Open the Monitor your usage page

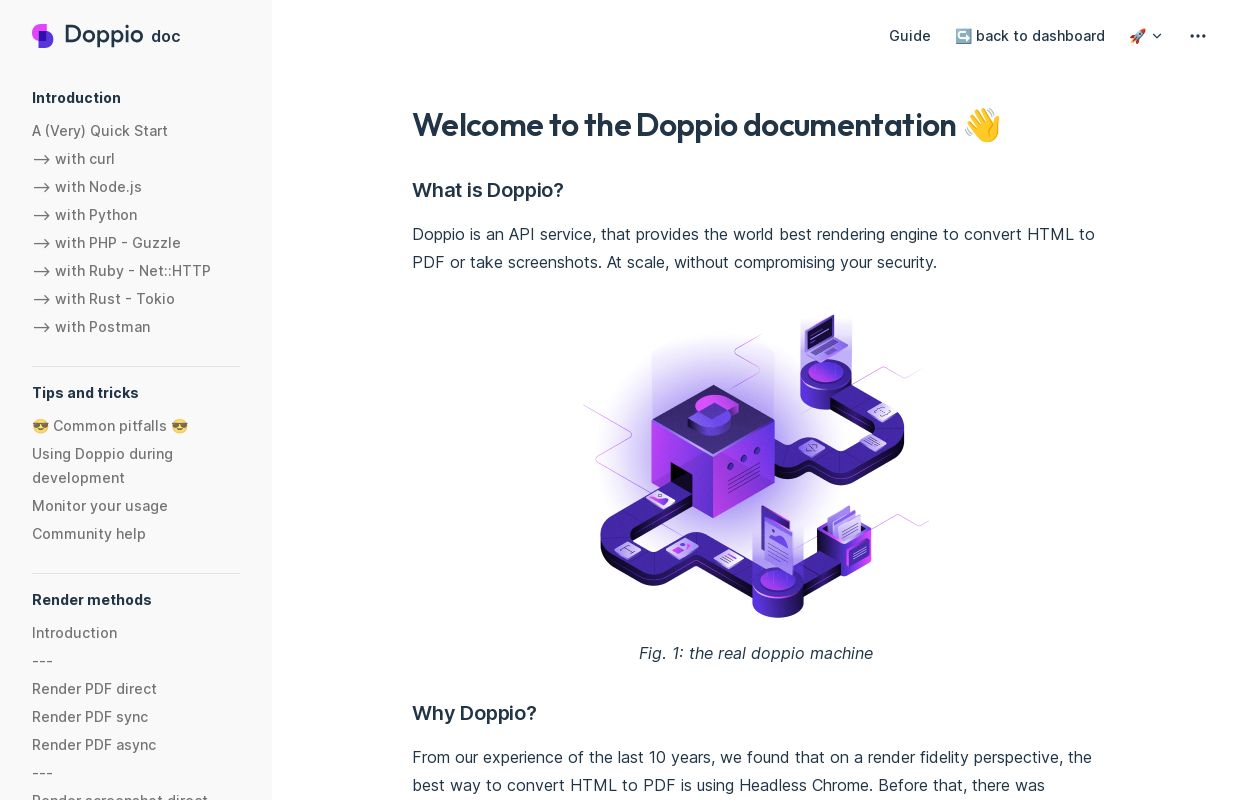click(x=100, y=506)
